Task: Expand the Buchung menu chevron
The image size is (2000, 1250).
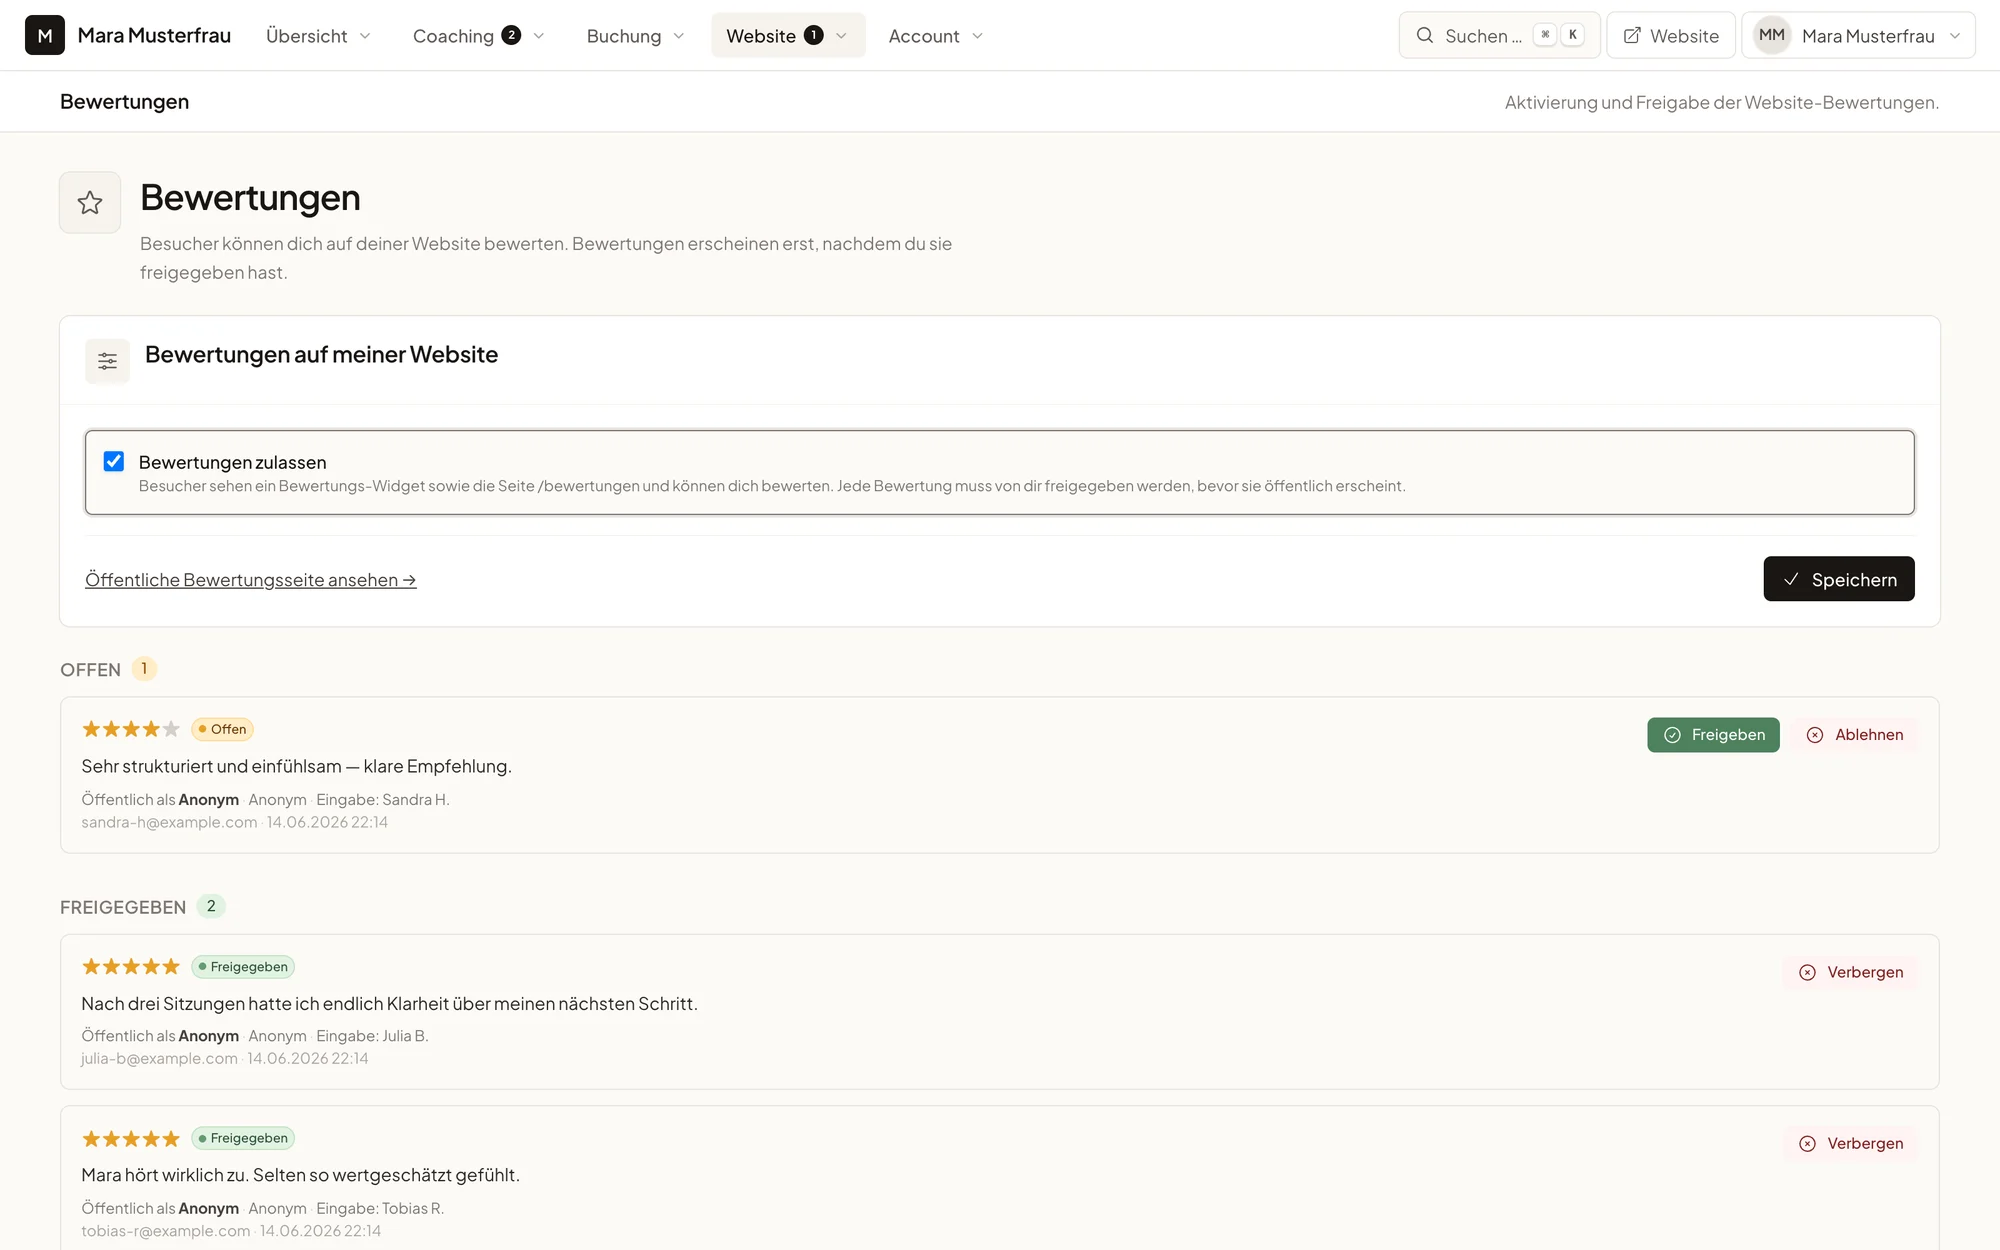Action: [679, 36]
